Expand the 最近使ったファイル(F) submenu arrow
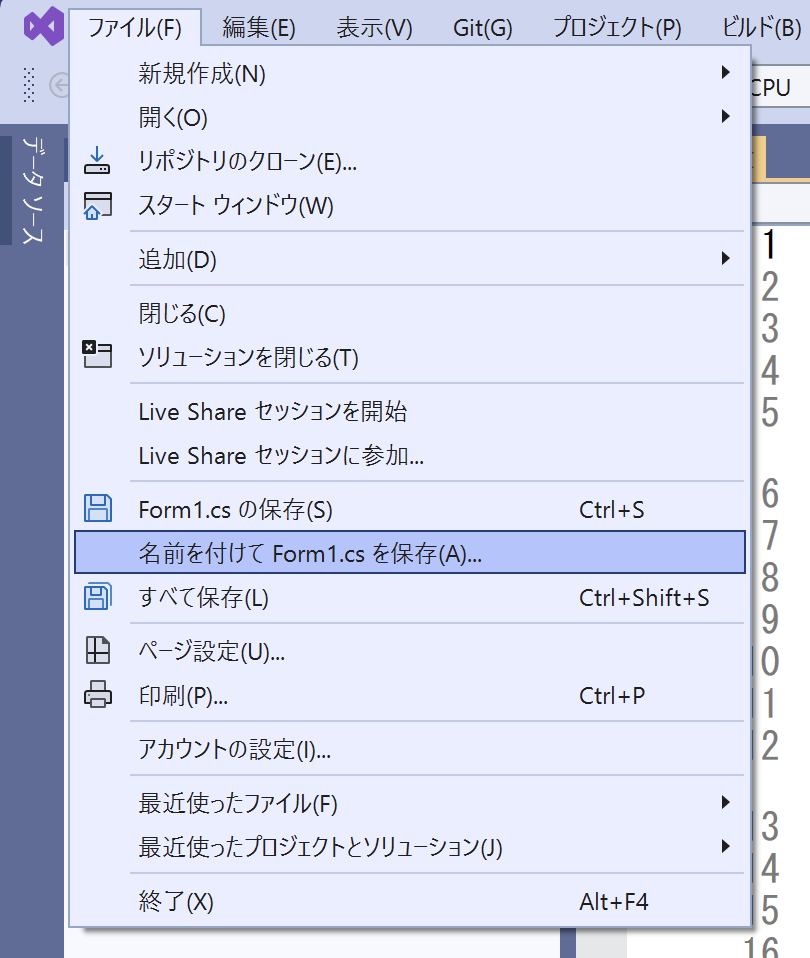Screen dimensions: 810x958 (x=725, y=802)
